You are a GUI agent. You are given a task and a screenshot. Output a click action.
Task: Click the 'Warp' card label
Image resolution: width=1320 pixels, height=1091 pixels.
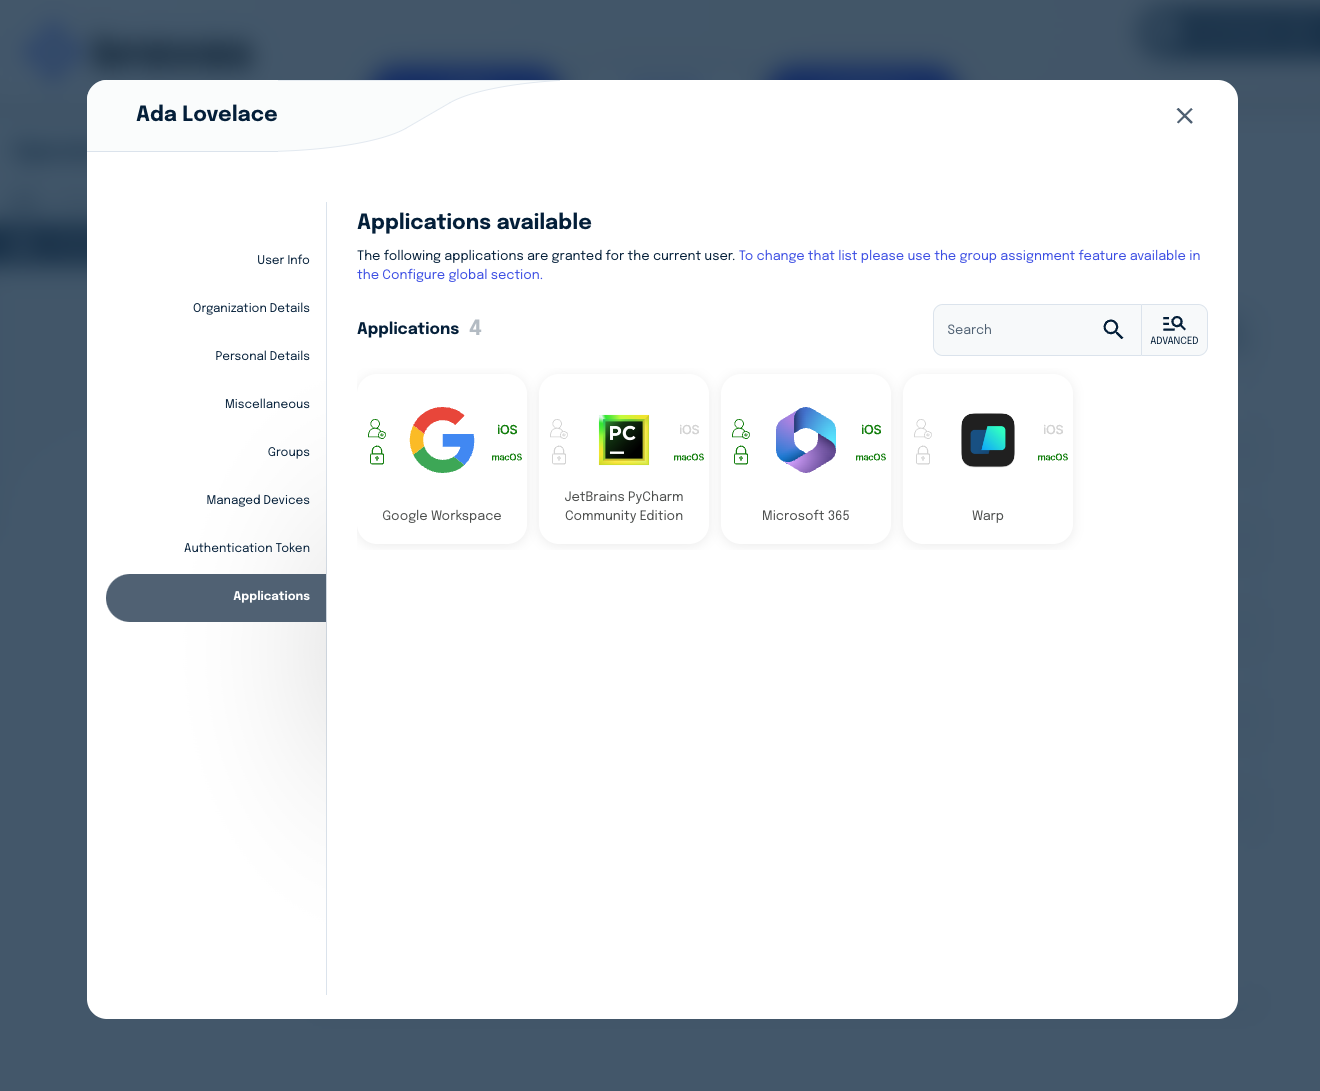pos(988,516)
